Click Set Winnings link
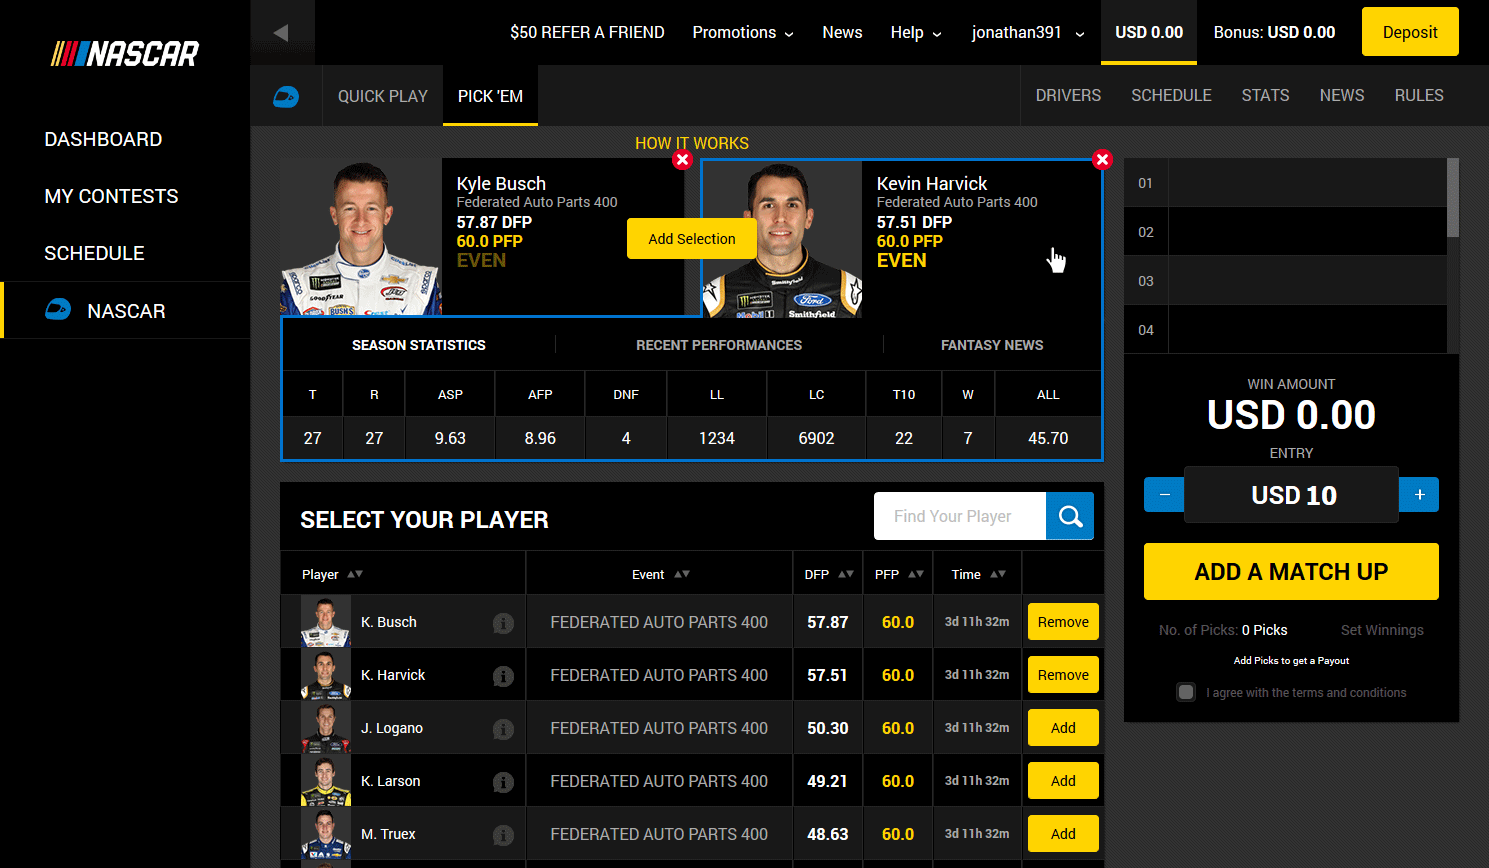Image resolution: width=1489 pixels, height=868 pixels. point(1382,630)
